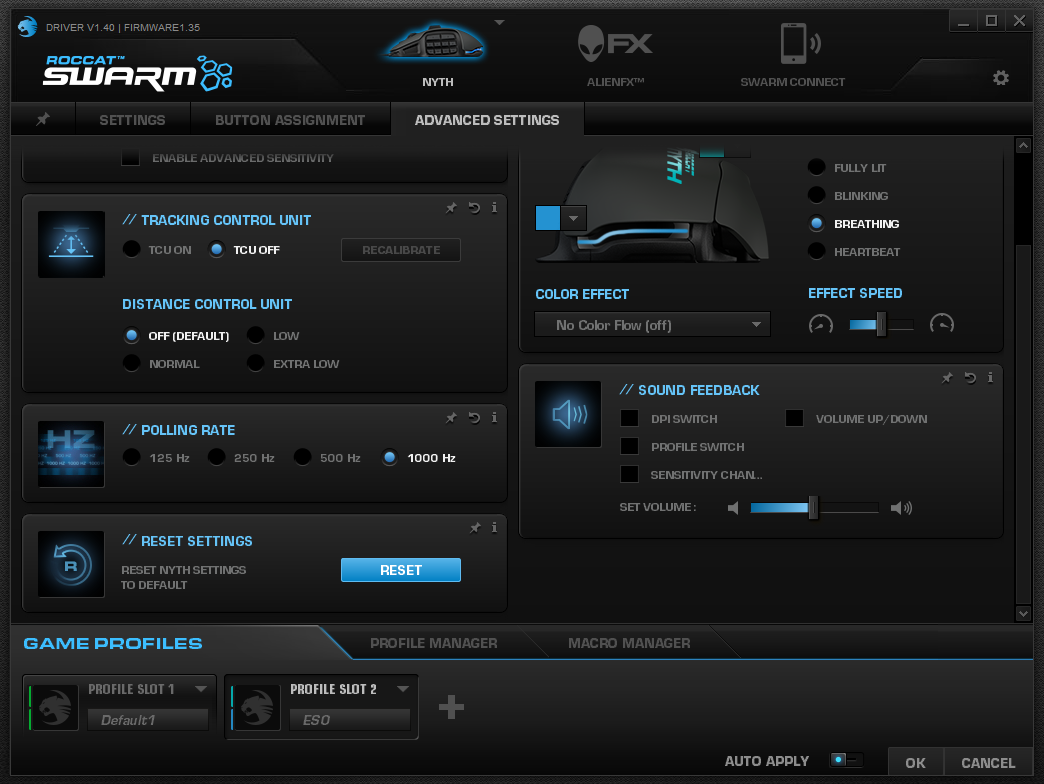Click the Tracking Control Unit thumbnail
The width and height of the screenshot is (1044, 784).
(71, 244)
